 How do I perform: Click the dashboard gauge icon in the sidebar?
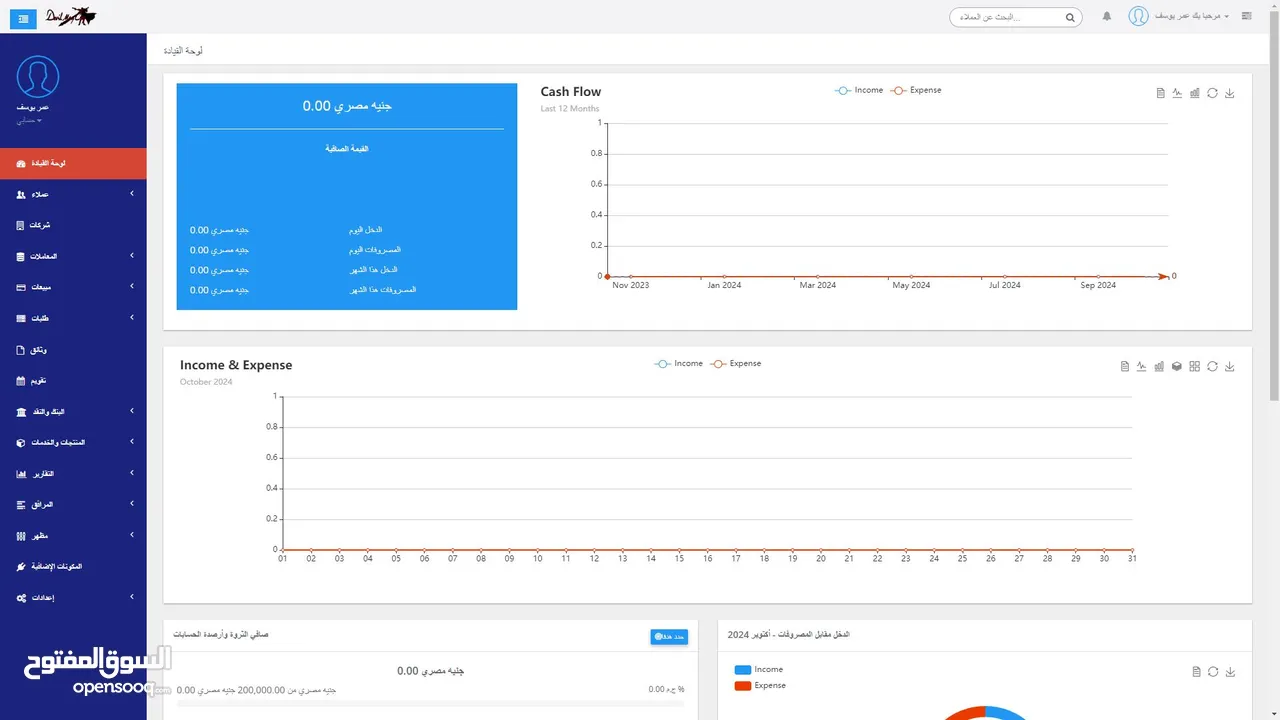(x=21, y=163)
